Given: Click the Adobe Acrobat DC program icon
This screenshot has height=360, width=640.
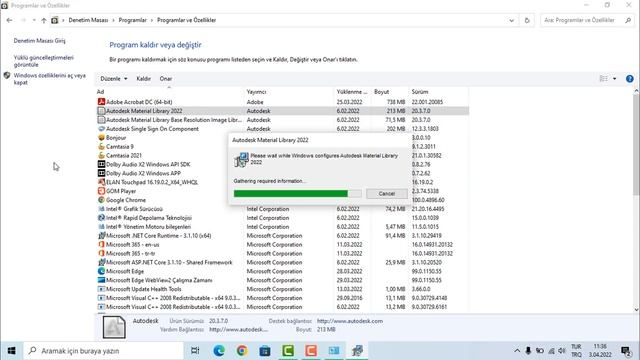Looking at the screenshot, I should 101,102.
